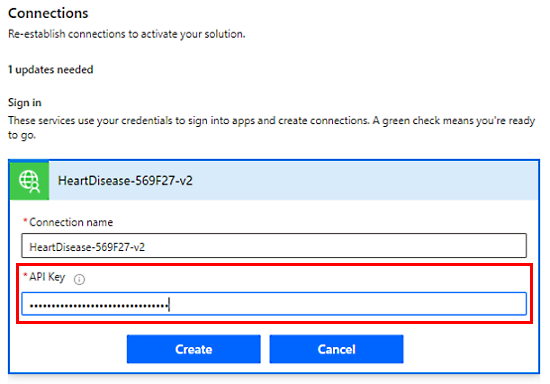Click the Connections heading

[x=48, y=13]
